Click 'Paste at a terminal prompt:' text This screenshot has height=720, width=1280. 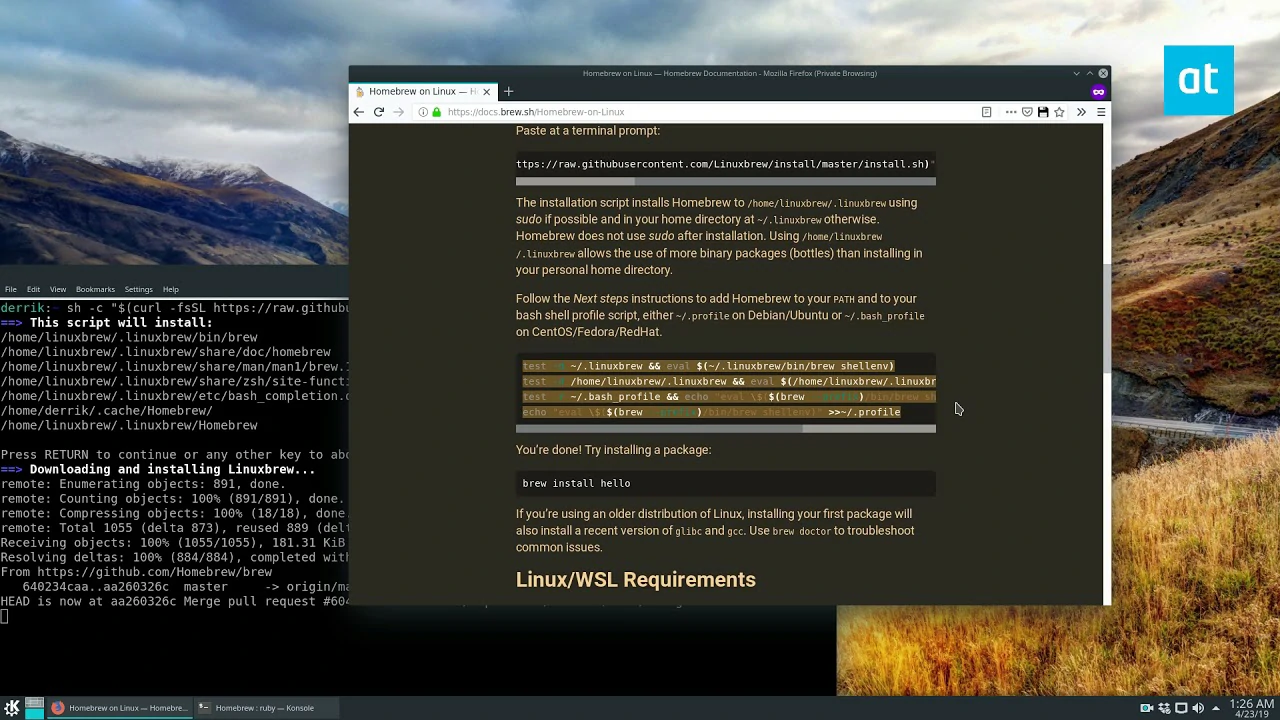point(588,131)
